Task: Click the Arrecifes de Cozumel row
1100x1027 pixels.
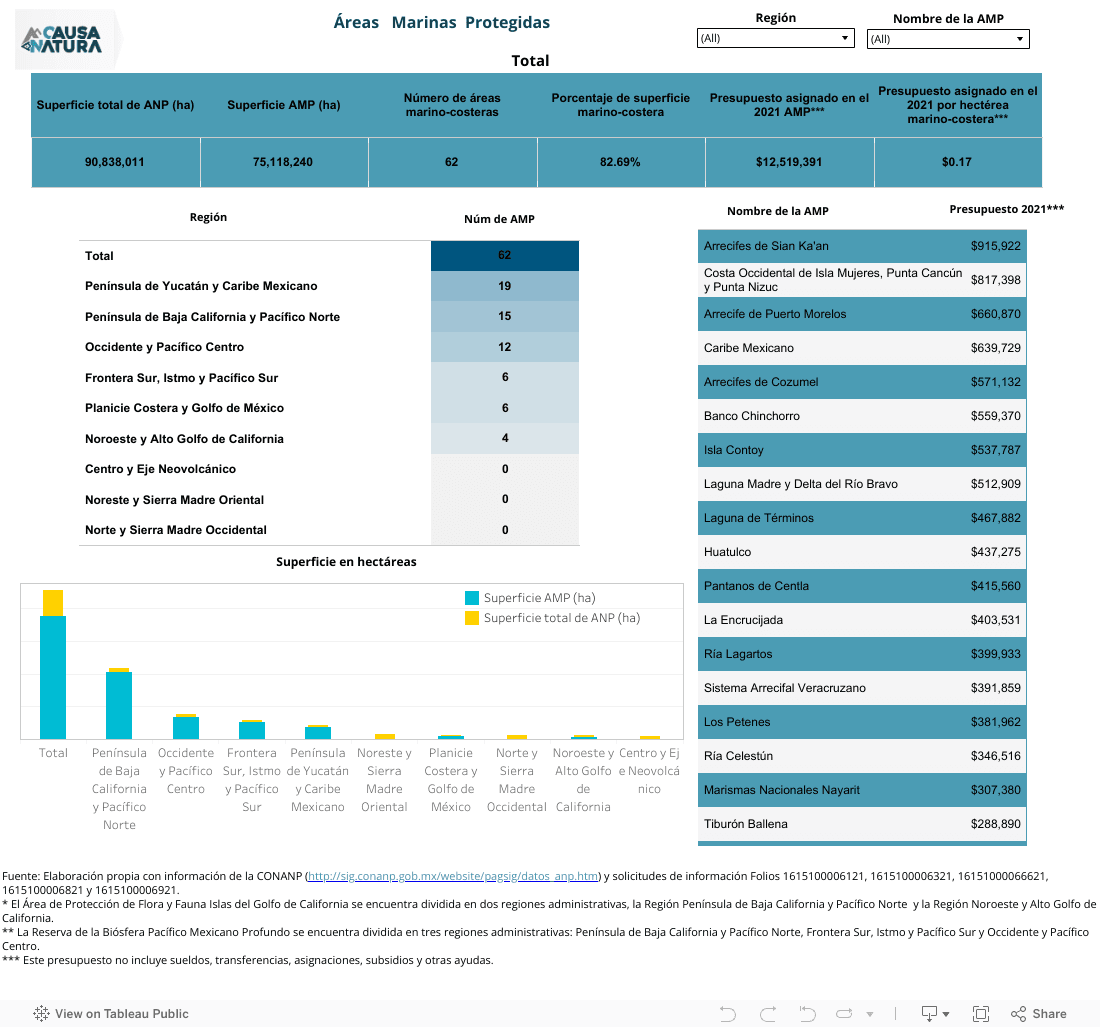Action: click(x=861, y=382)
